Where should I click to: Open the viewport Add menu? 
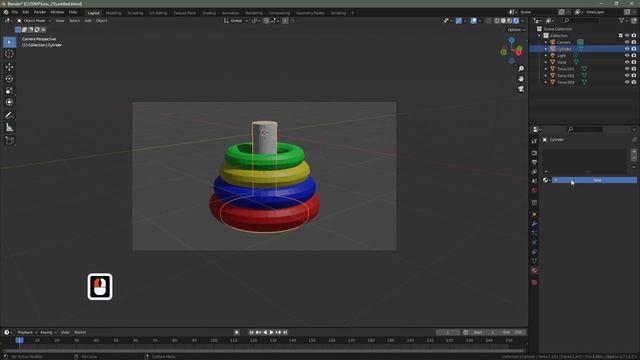(88, 21)
